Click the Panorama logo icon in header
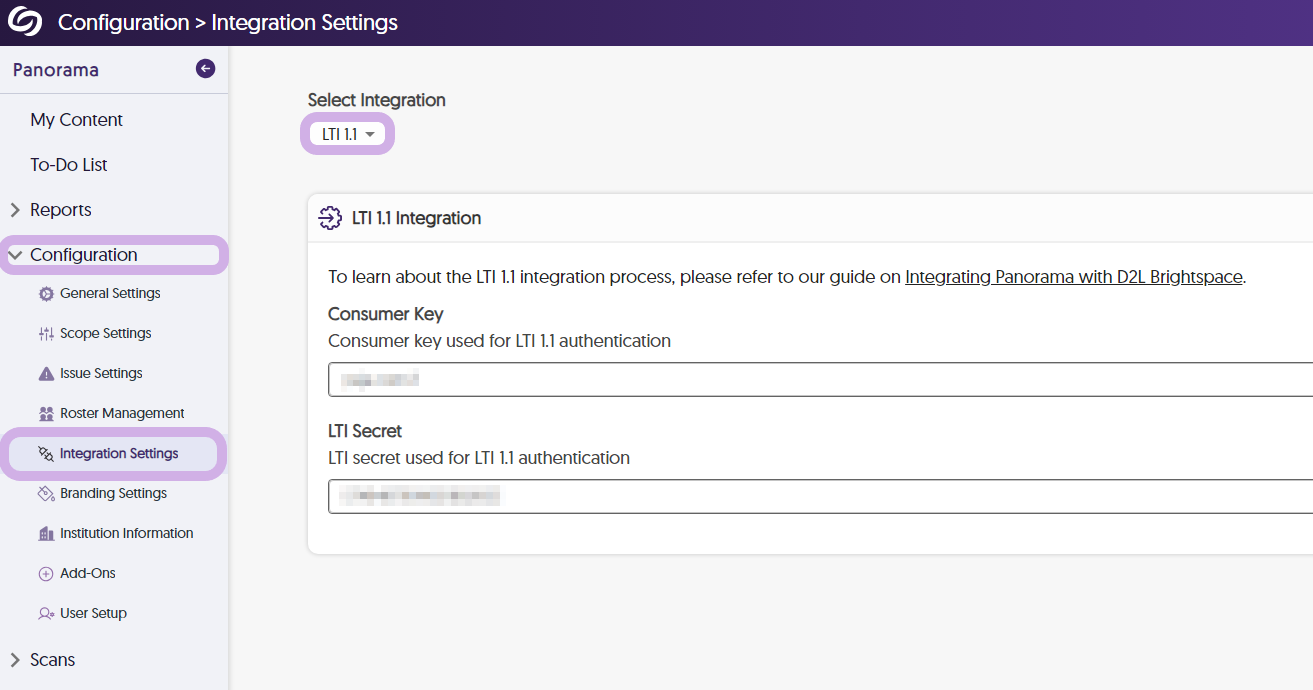This screenshot has height=690, width=1313. point(25,22)
